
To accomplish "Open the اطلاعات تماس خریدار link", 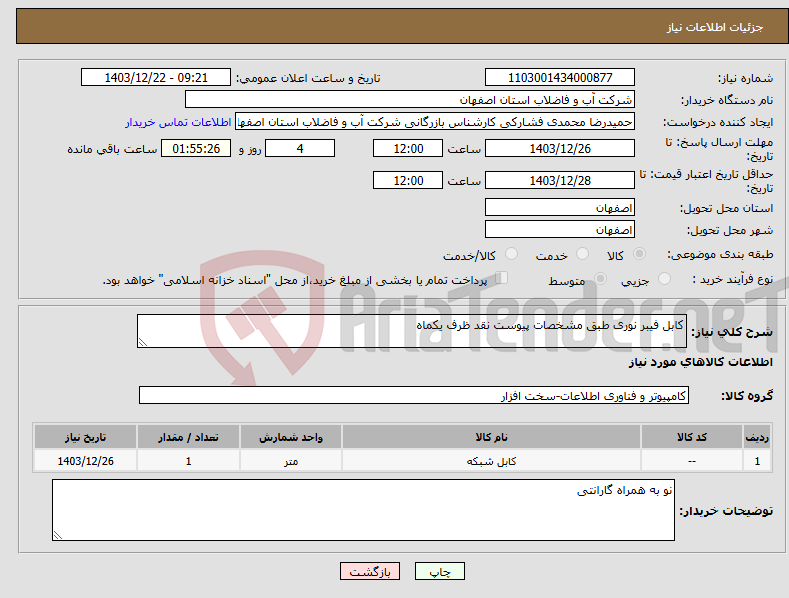I will coord(178,122).
